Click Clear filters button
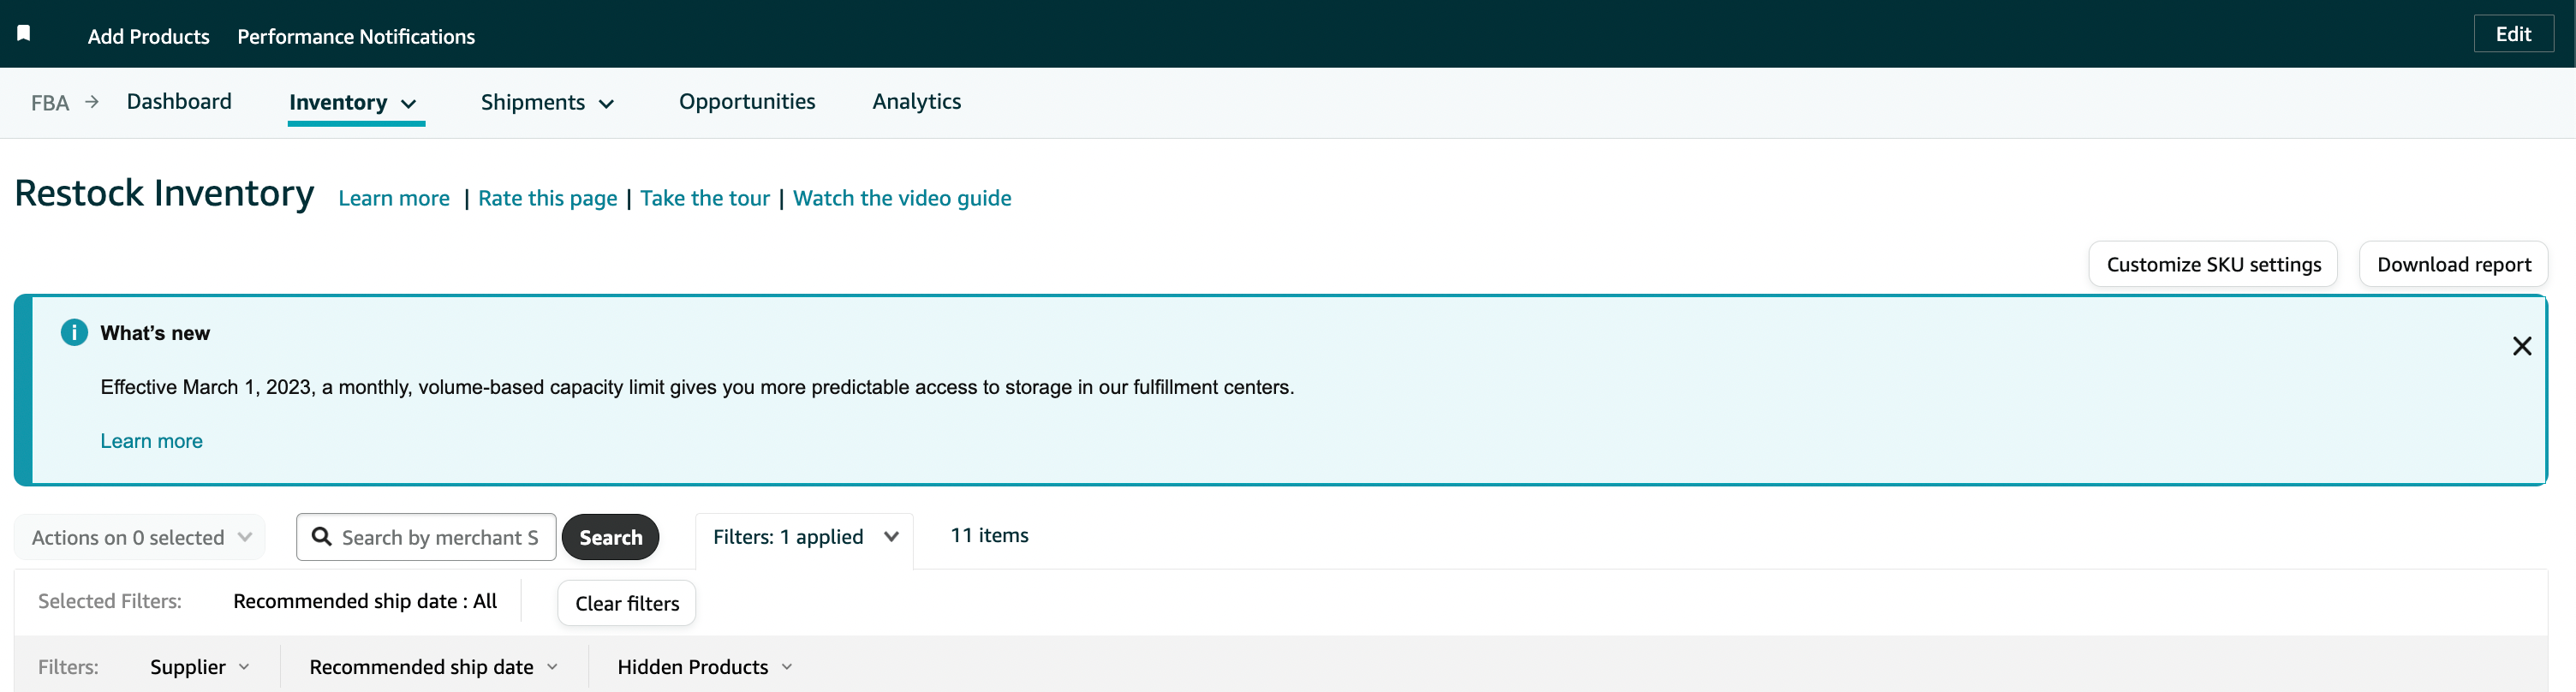 coord(627,603)
